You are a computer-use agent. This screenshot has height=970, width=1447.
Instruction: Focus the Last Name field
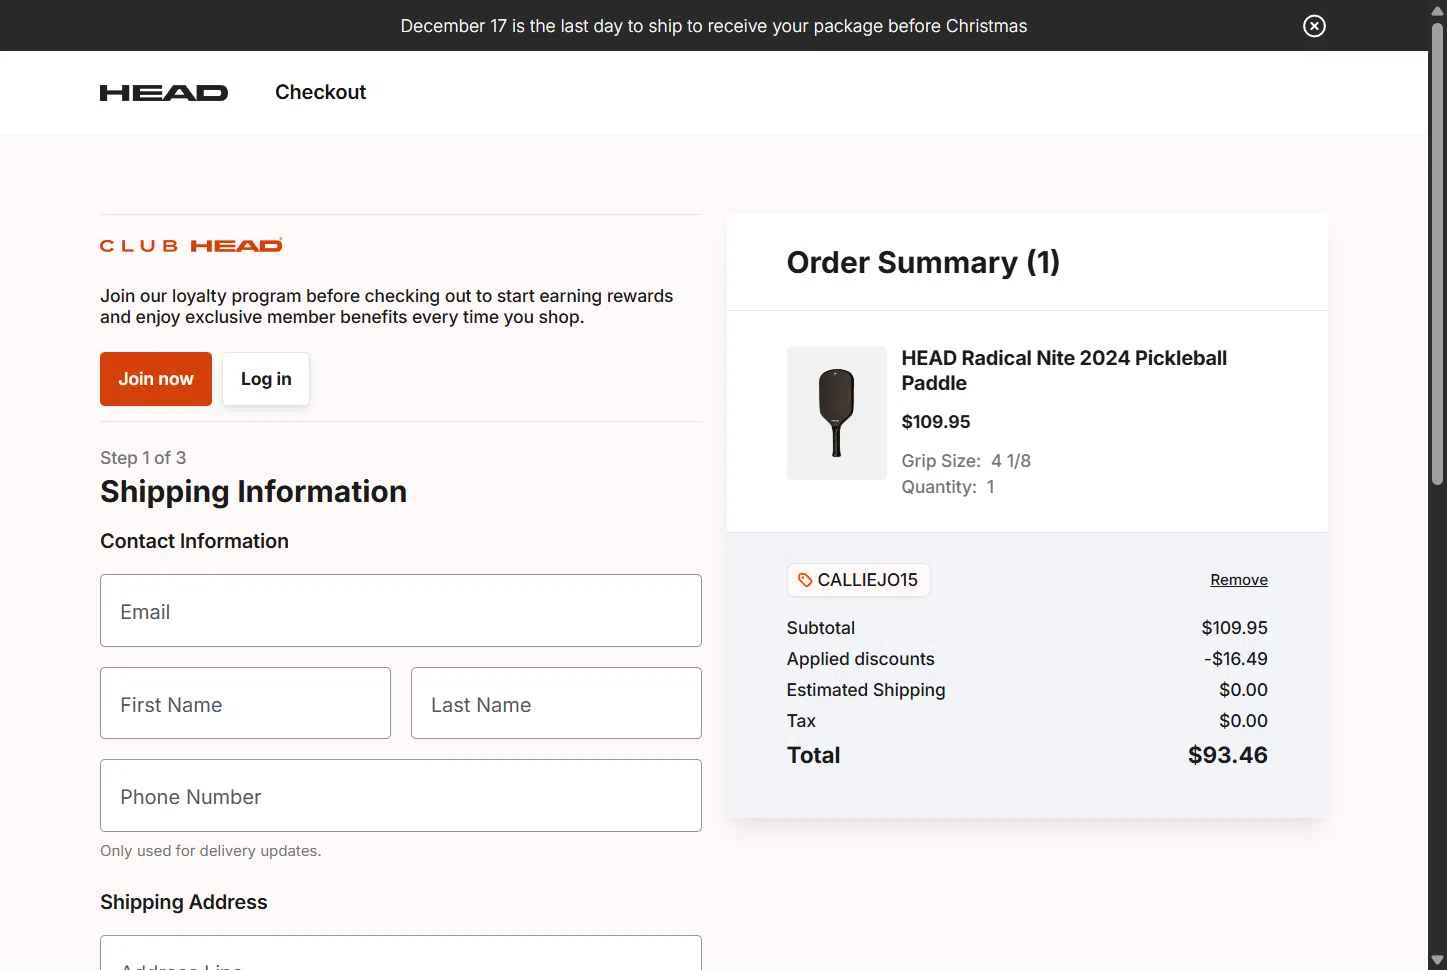[x=556, y=704]
